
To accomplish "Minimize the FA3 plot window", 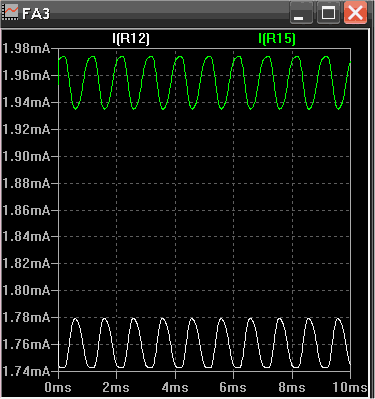I will [301, 13].
